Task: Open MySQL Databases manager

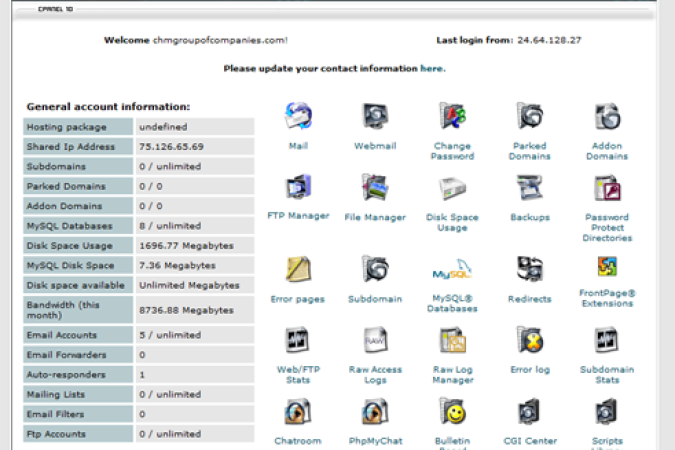Action: (x=452, y=272)
